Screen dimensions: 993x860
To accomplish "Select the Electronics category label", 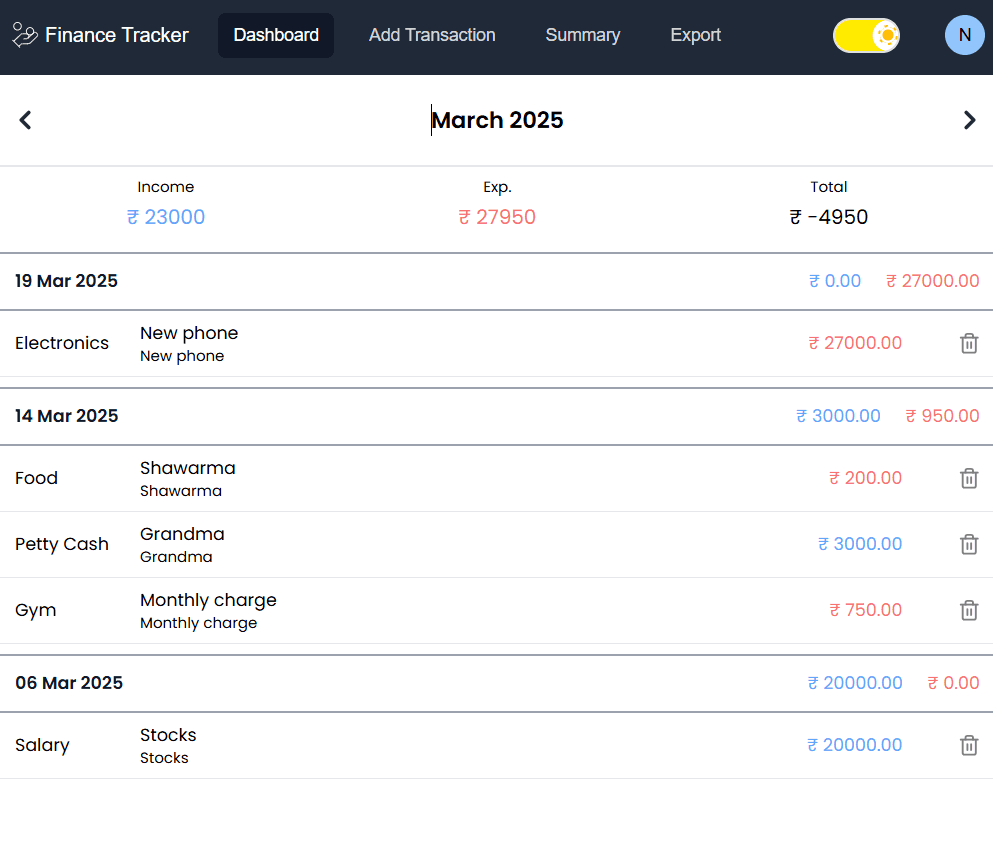I will click(x=62, y=343).
